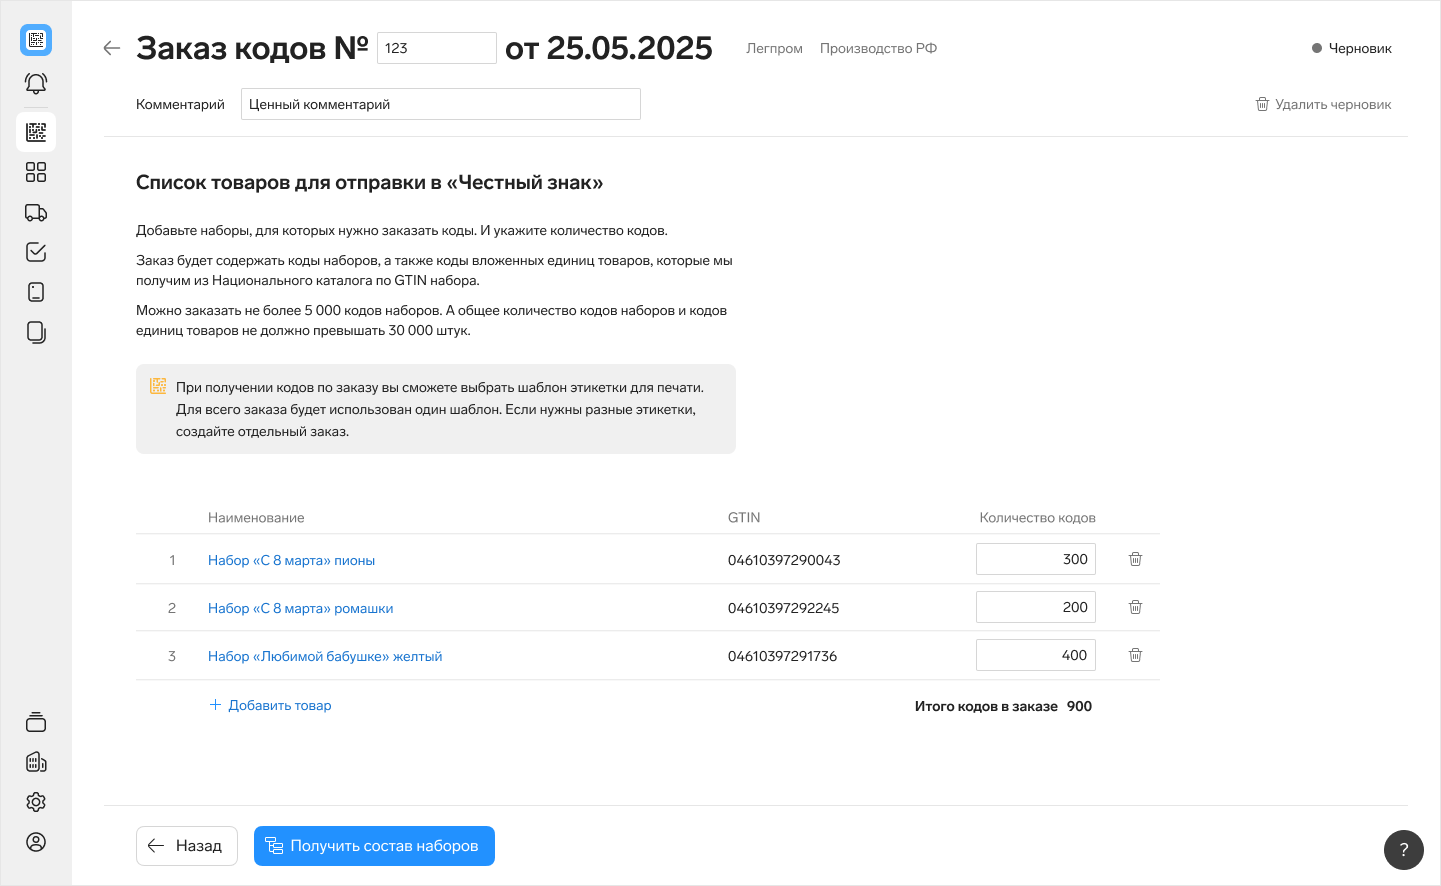
Task: Open the truck delivery section in sidebar
Action: tap(36, 212)
